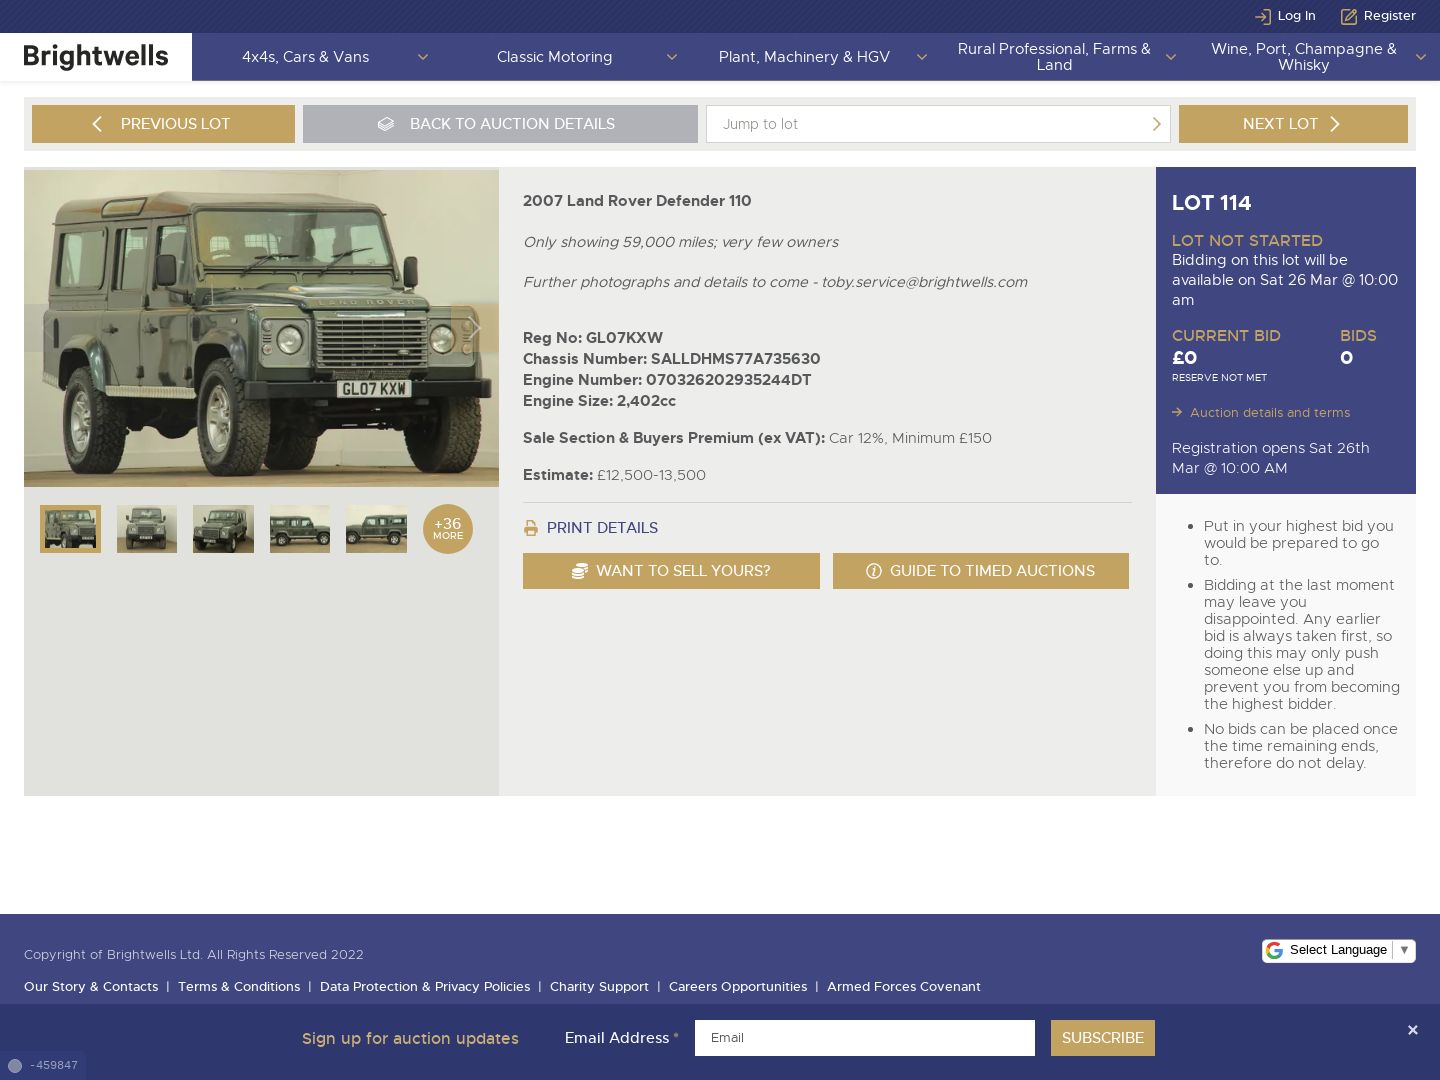This screenshot has width=1440, height=1080.
Task: Click the 2007 Land Rover Defender 110 title
Action: coord(637,201)
